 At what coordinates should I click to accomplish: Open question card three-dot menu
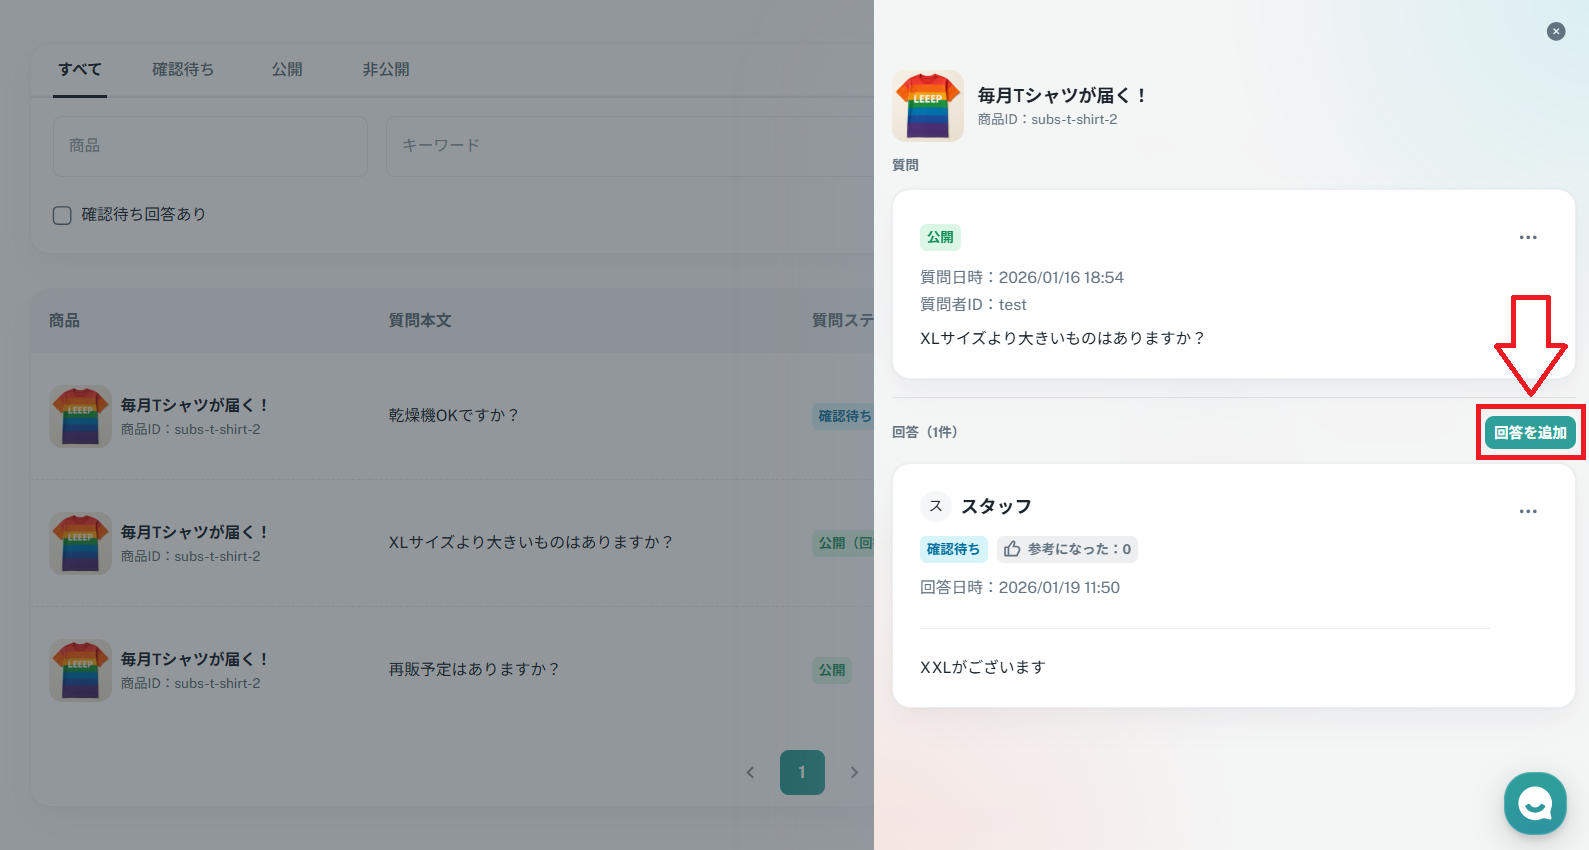[x=1527, y=237]
